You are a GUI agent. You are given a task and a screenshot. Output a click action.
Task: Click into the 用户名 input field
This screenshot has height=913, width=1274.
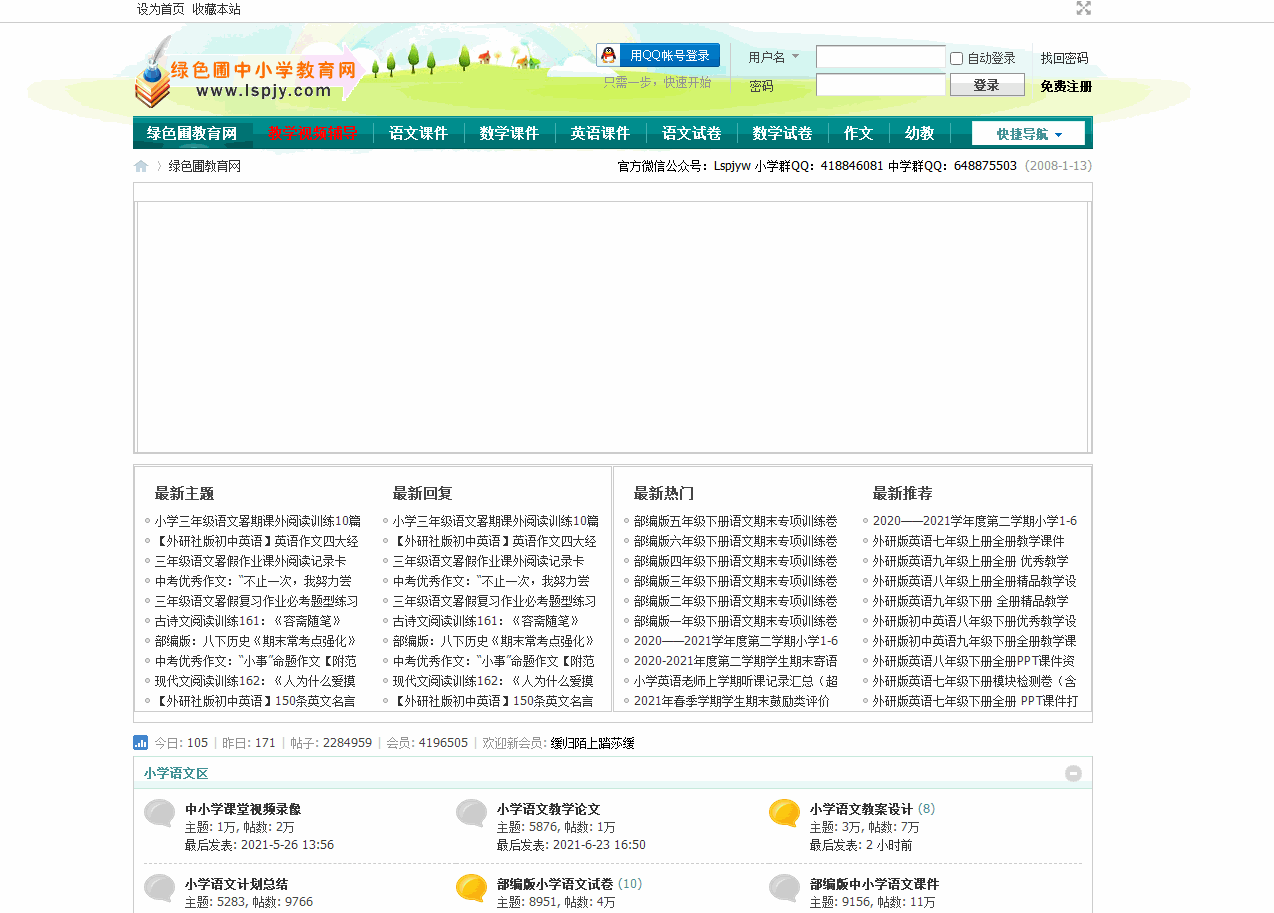tap(880, 57)
